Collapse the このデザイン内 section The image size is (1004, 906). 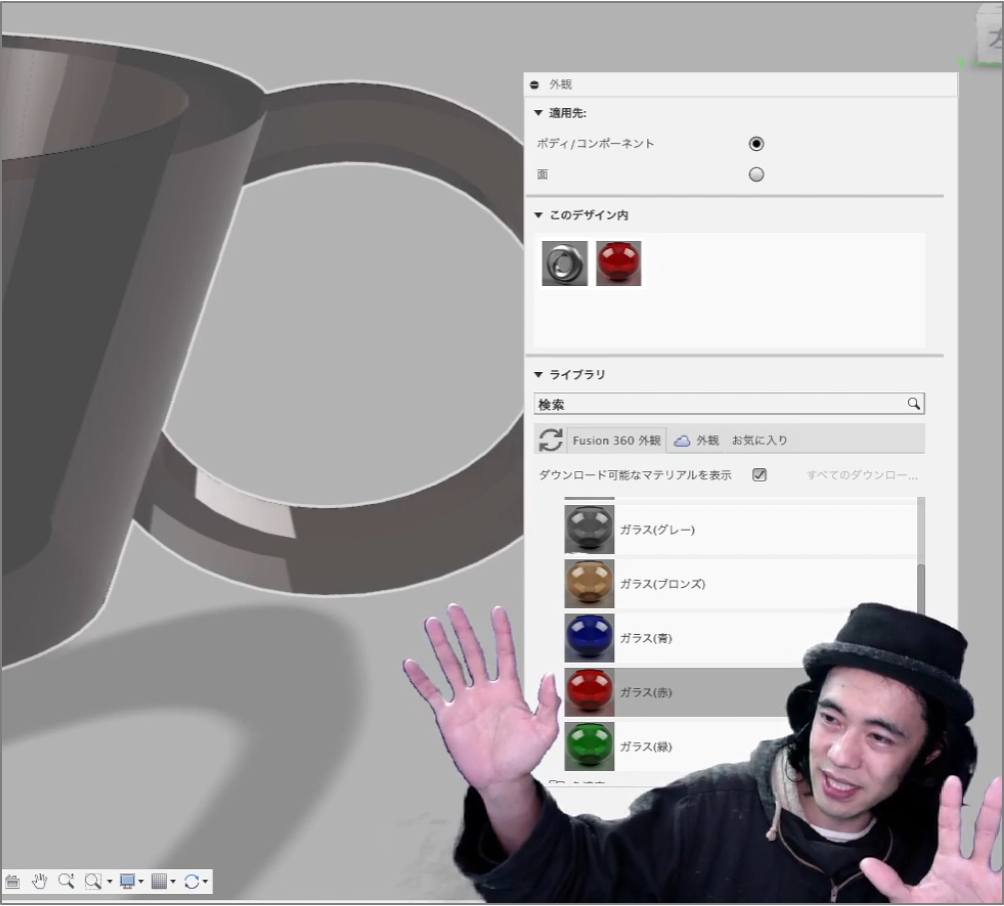point(539,215)
